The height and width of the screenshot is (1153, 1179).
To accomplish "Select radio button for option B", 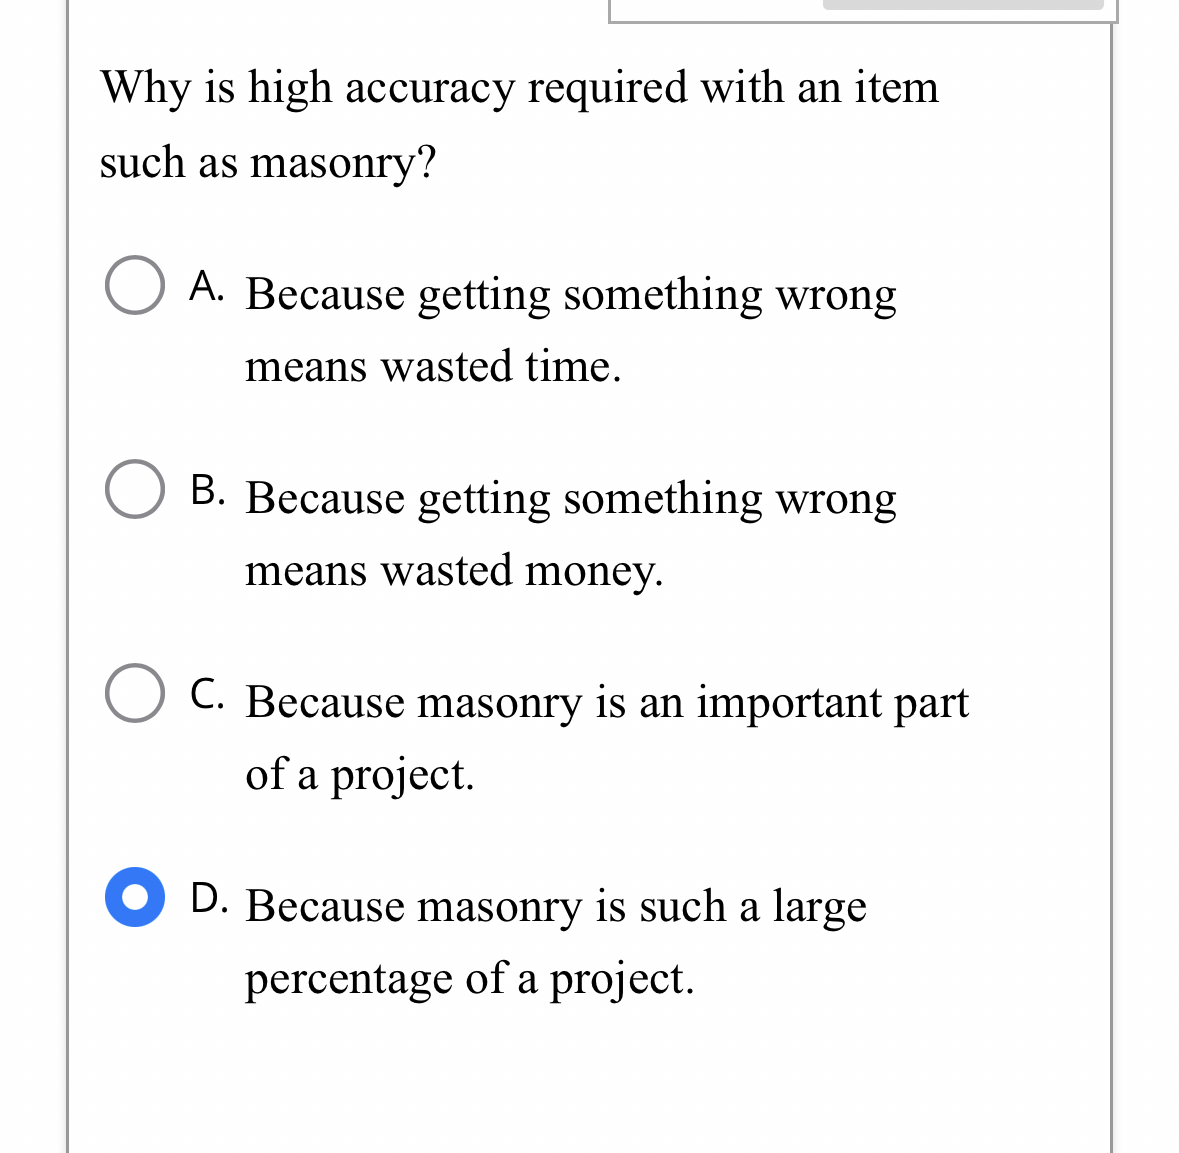I will tap(134, 490).
